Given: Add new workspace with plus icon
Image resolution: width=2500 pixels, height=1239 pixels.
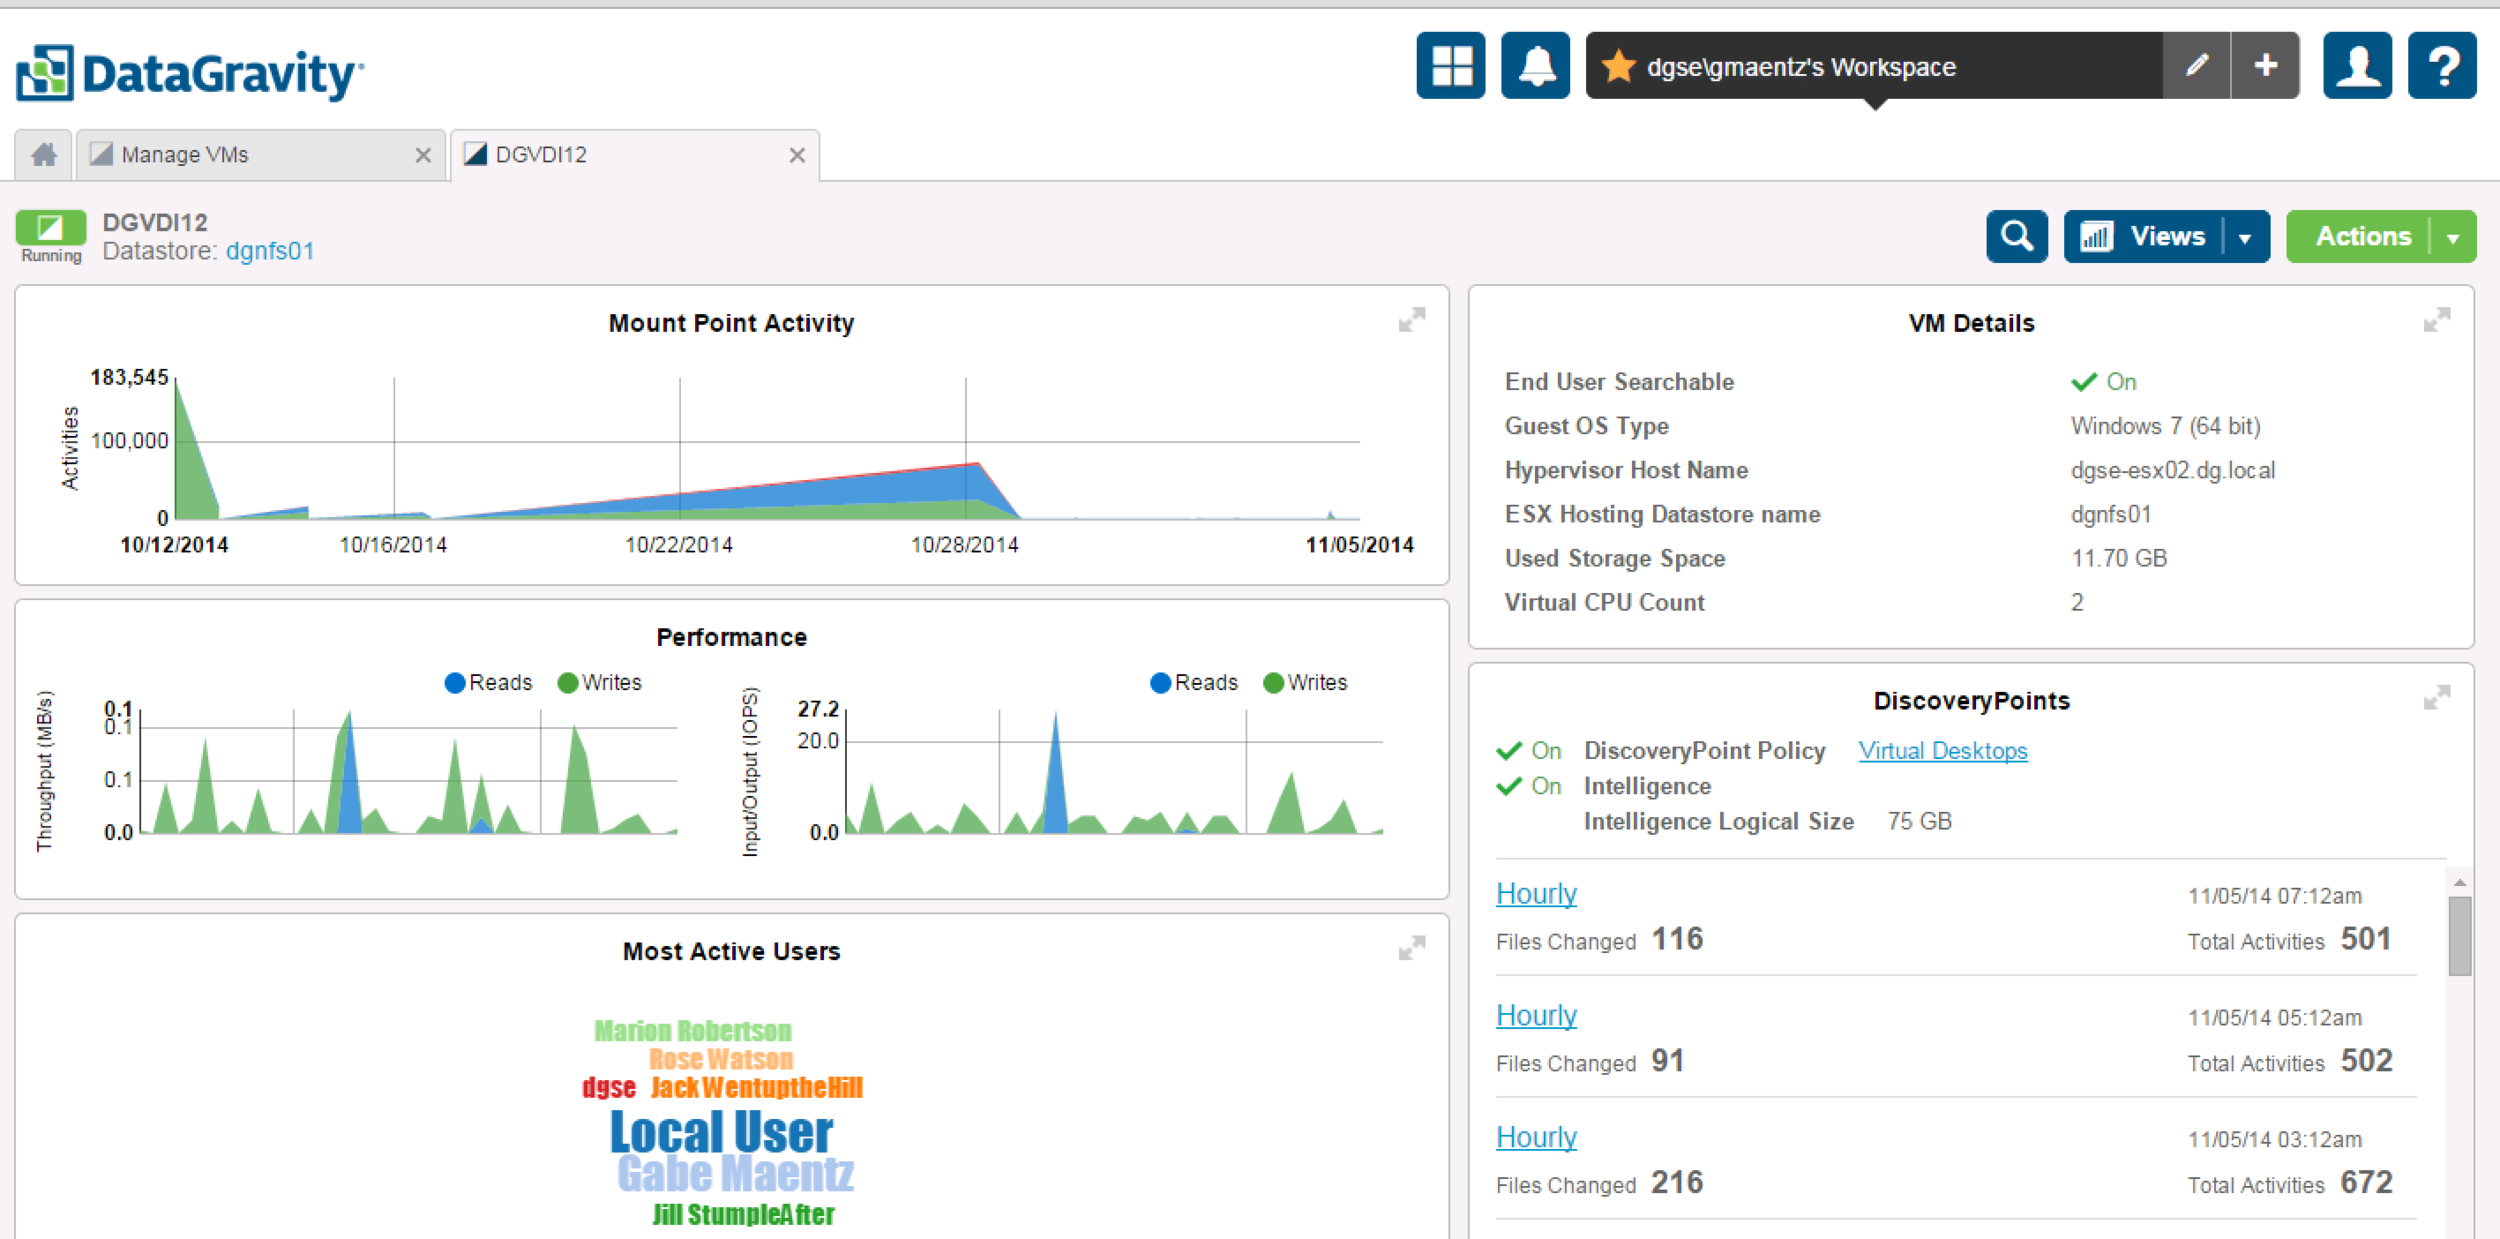Looking at the screenshot, I should pyautogui.click(x=2266, y=66).
